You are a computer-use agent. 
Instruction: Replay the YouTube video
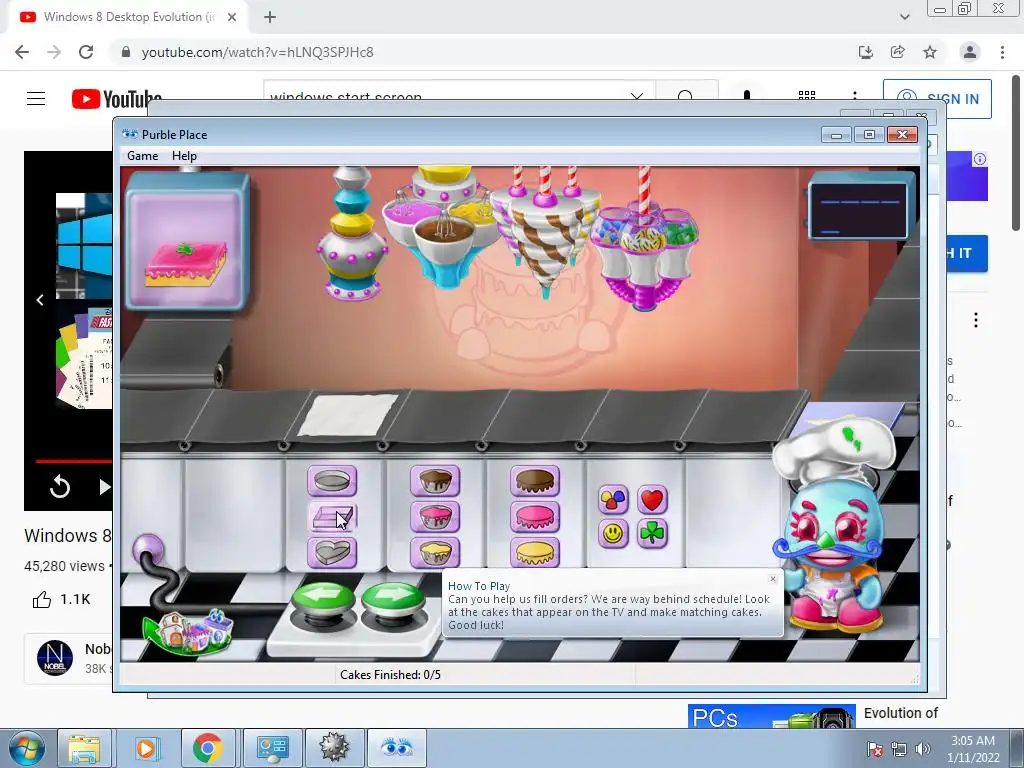pyautogui.click(x=60, y=487)
